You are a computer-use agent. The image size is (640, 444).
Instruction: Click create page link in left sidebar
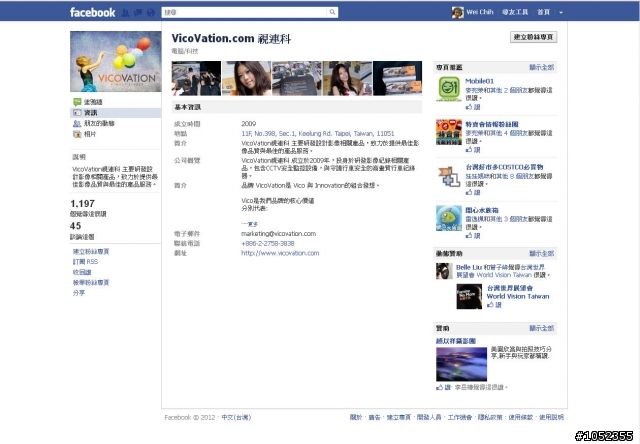91,252
